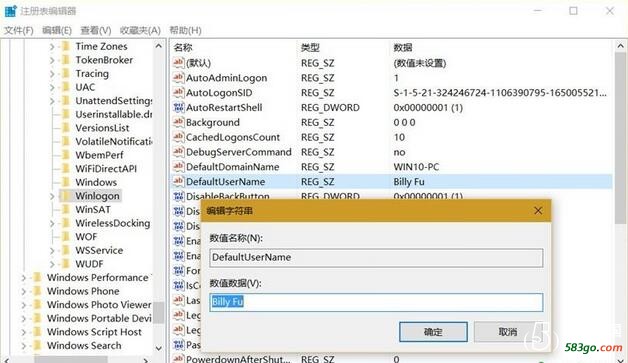Viewport: 628px width, 363px height.
Task: Close the 编辑字符串 dialog
Action: pyautogui.click(x=538, y=211)
